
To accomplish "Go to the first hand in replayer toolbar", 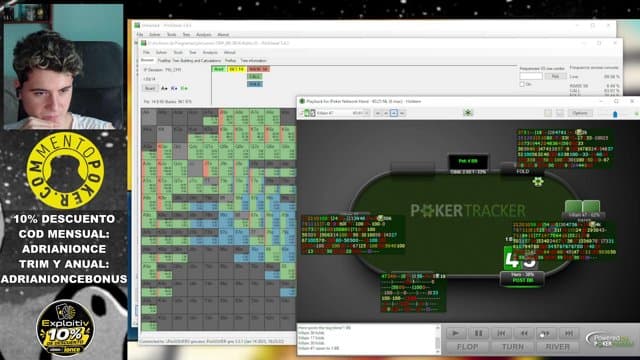I will (x=378, y=113).
